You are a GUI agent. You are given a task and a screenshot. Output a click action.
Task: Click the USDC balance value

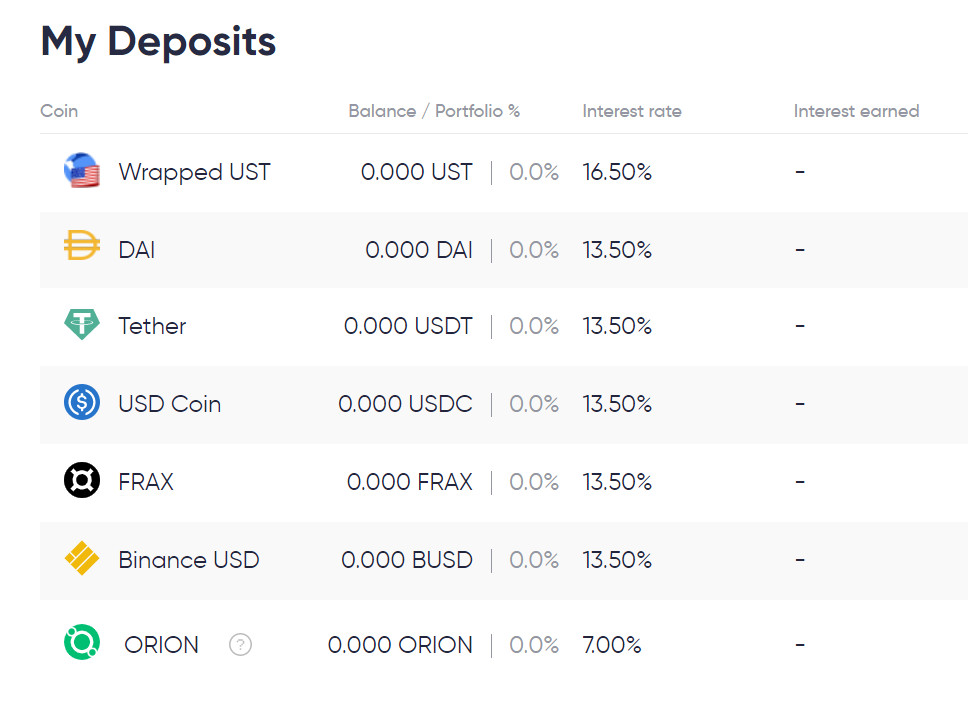[406, 403]
